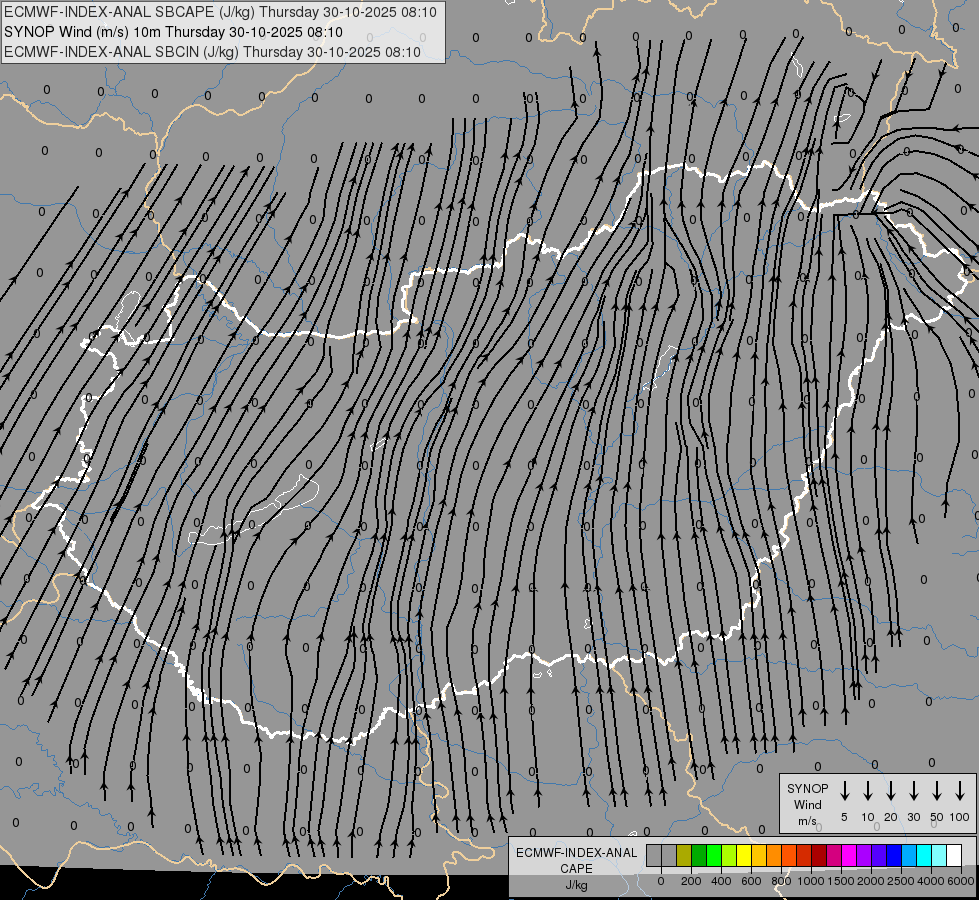Click the 600 tick label on CAPE scale

pos(751,881)
